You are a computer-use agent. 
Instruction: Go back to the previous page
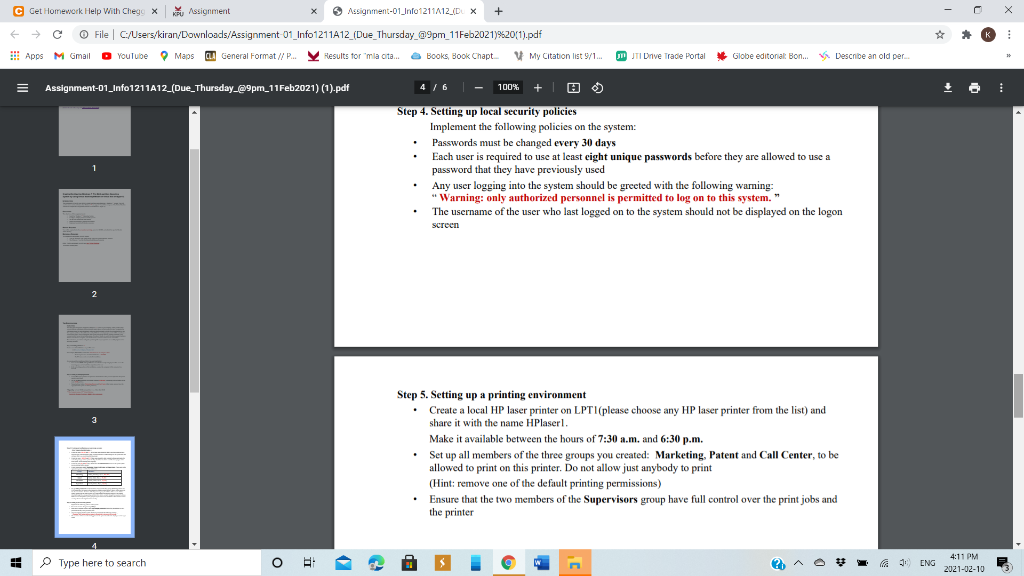click(15, 35)
